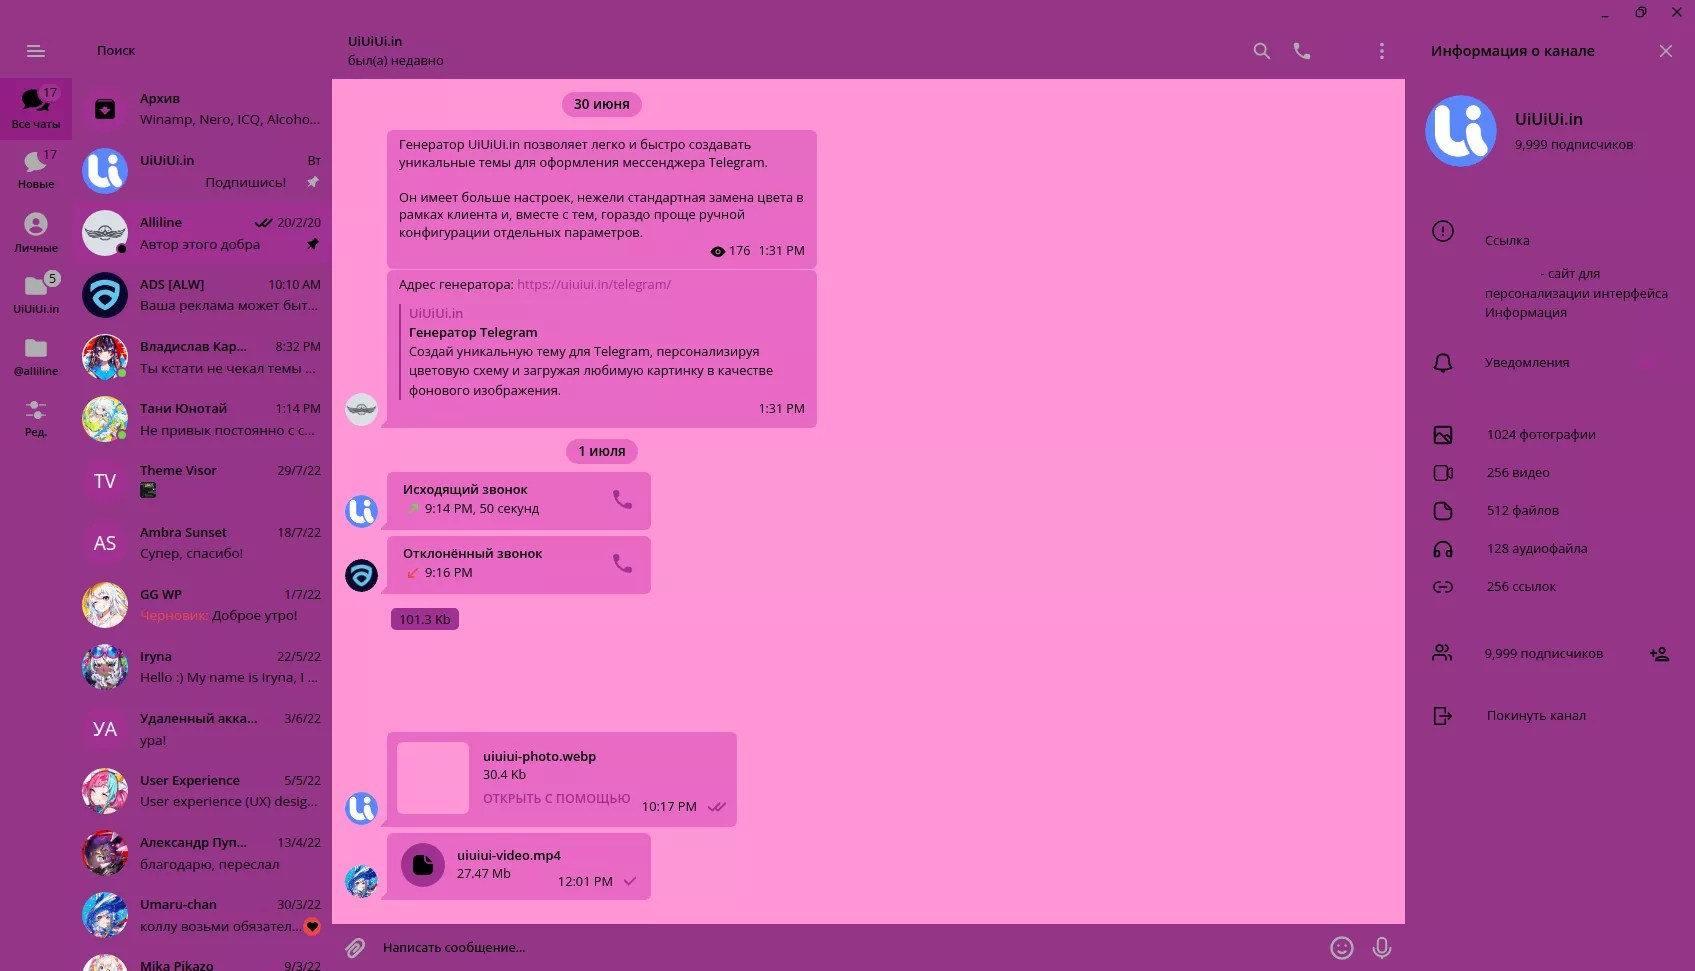Screen dimensions: 1695x971
Task: Click Покинуть канал to leave the channel
Action: click(1535, 715)
